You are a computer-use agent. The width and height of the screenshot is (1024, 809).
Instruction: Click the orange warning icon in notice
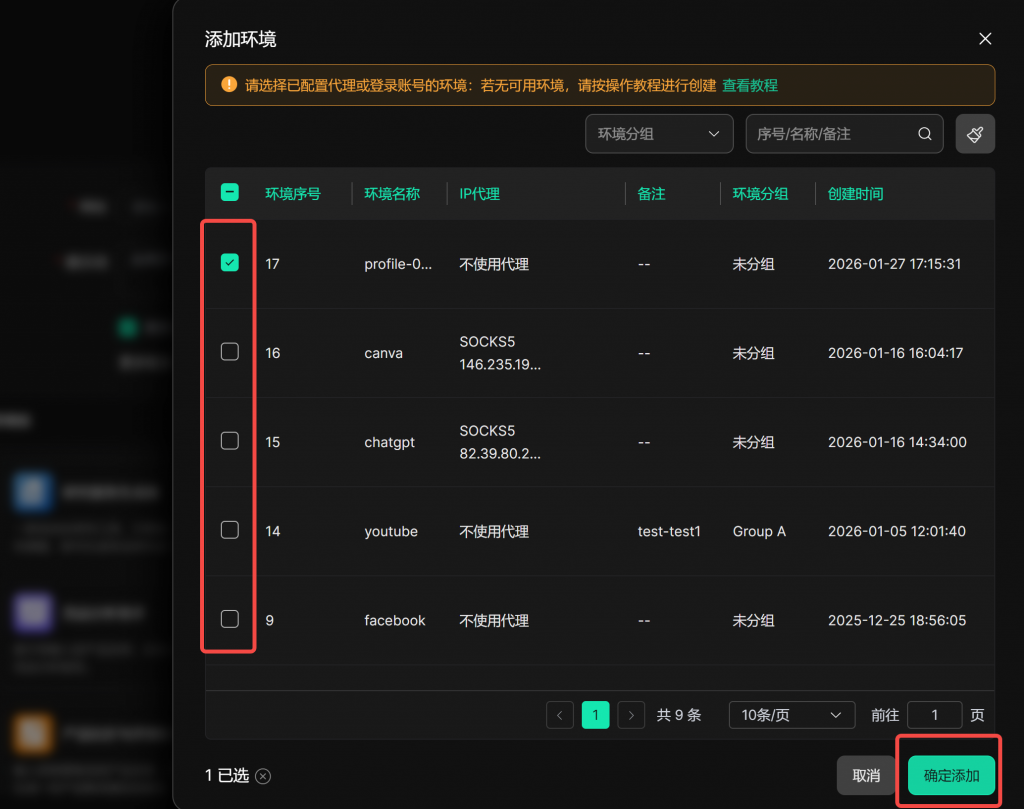[x=229, y=85]
